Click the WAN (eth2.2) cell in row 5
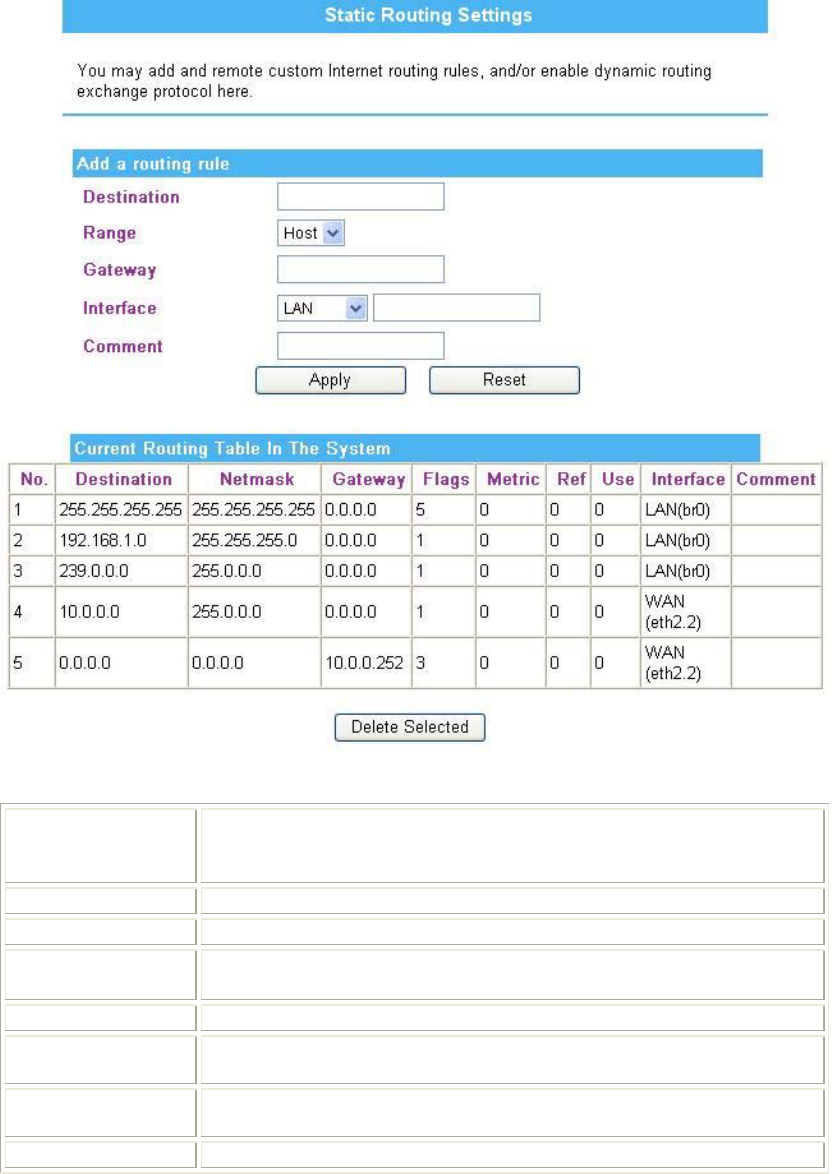This screenshot has width=832, height=1174. tap(686, 663)
